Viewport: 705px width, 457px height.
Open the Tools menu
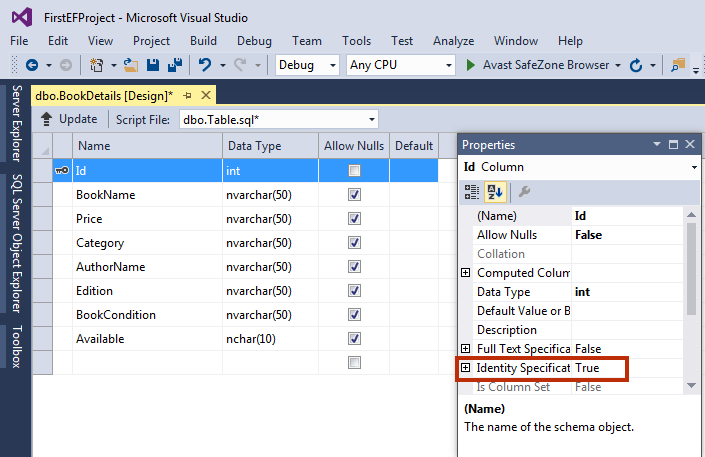coord(357,41)
